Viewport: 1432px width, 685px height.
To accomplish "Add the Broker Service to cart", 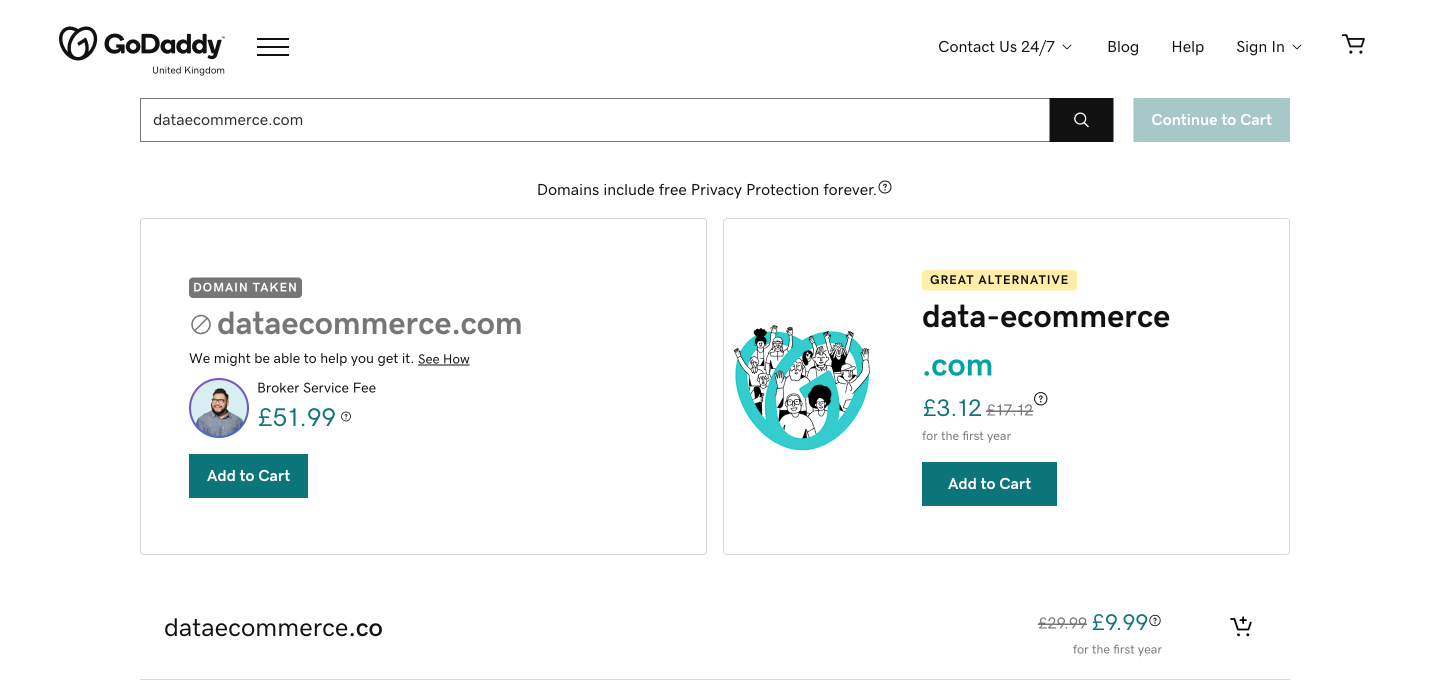I will pos(248,475).
